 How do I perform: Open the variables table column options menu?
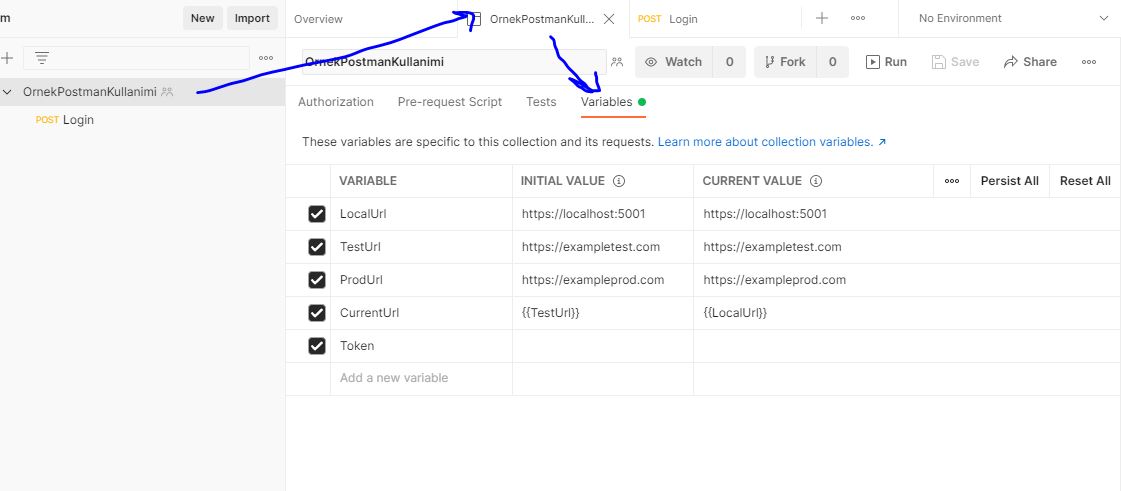point(952,181)
